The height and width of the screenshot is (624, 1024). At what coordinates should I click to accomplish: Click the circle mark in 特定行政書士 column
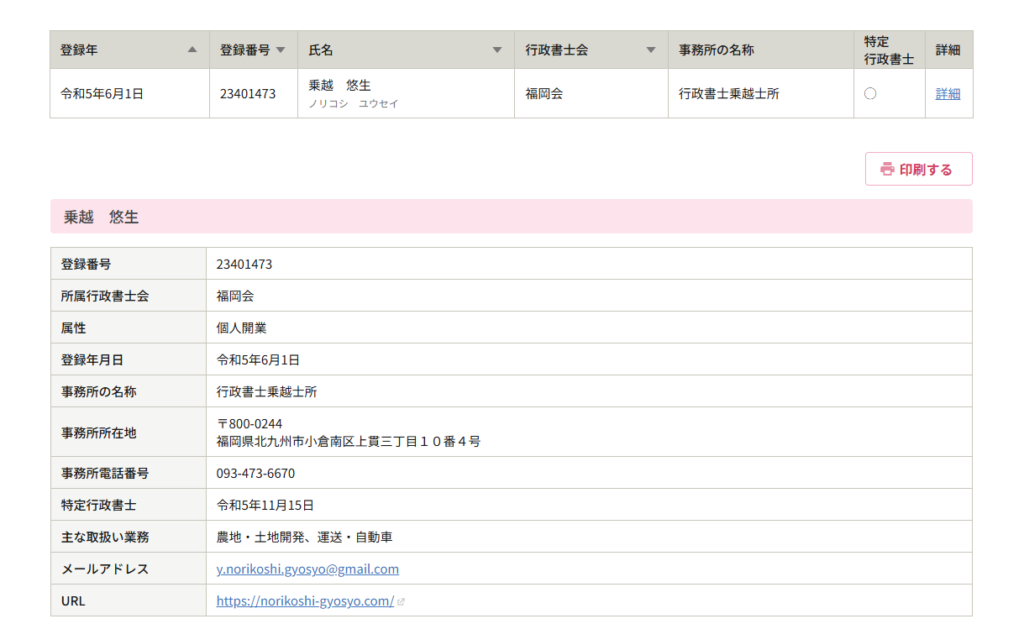tap(870, 94)
